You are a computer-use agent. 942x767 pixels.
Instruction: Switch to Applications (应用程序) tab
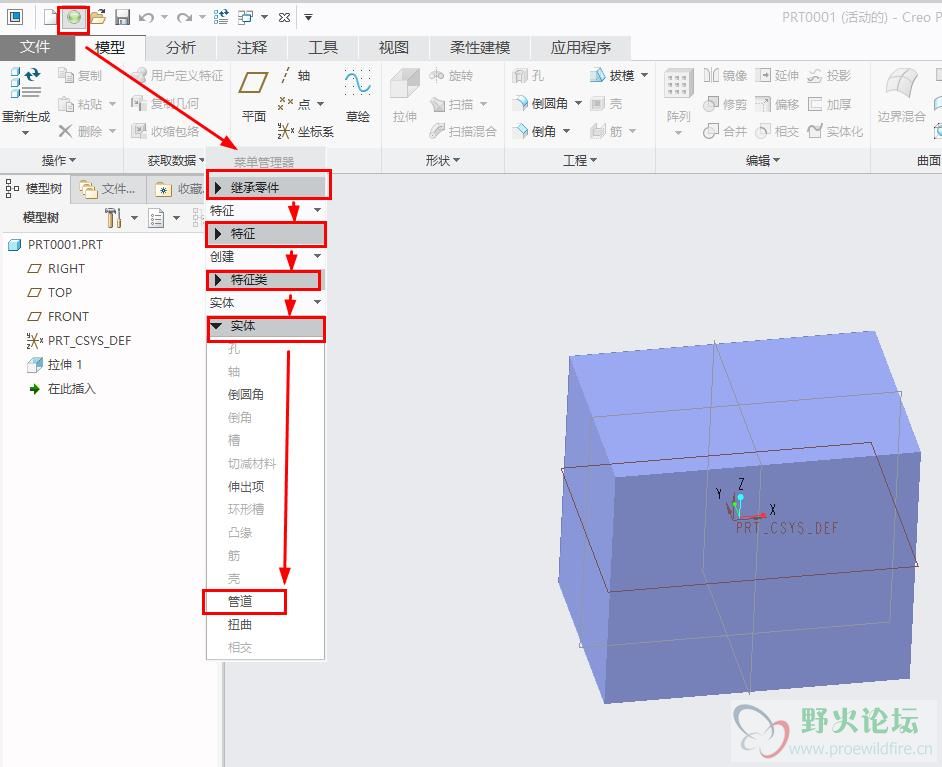point(581,47)
